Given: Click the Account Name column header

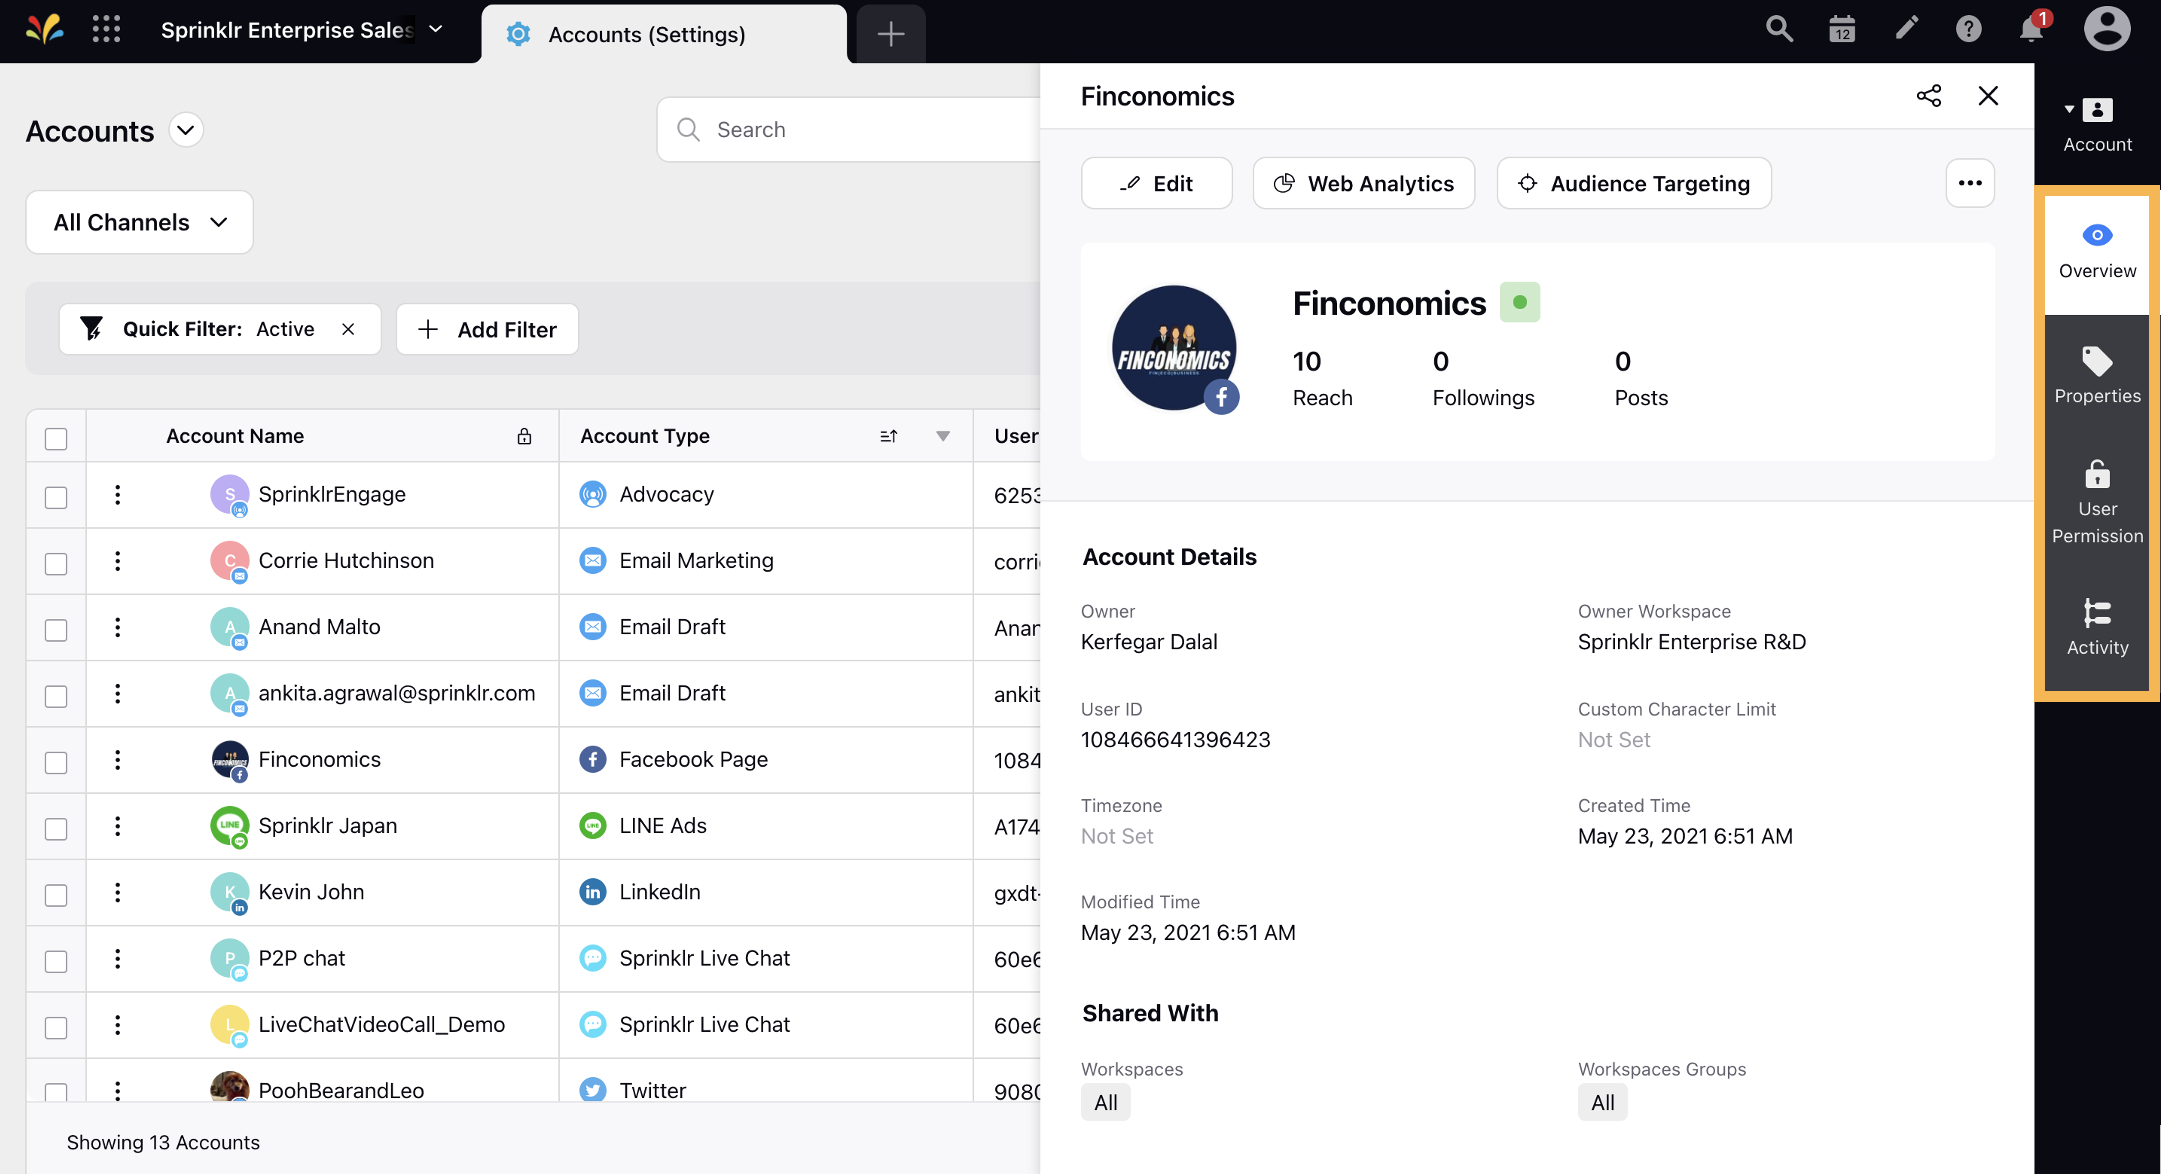Looking at the screenshot, I should click(235, 436).
